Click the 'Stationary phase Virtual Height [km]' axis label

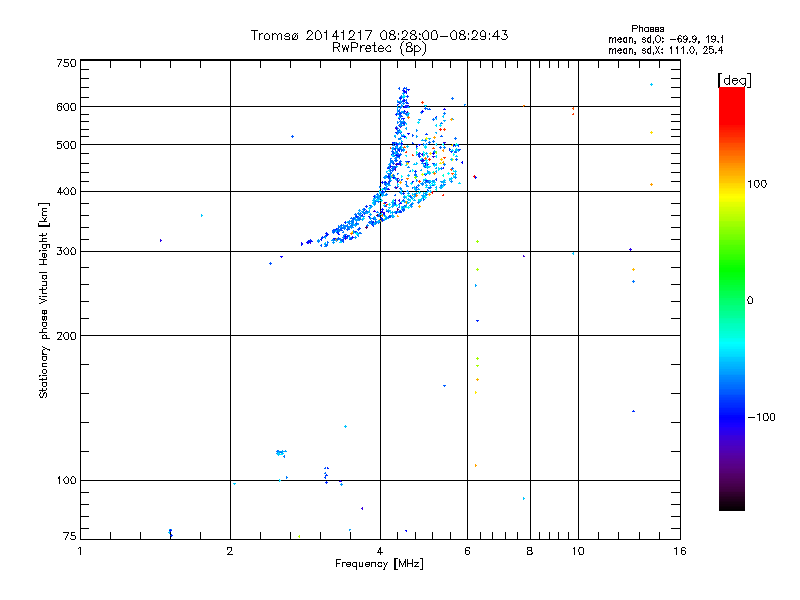(x=44, y=300)
